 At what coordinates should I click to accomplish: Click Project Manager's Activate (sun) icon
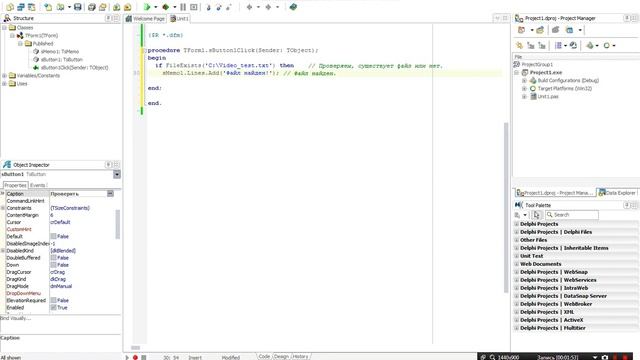[519, 45]
